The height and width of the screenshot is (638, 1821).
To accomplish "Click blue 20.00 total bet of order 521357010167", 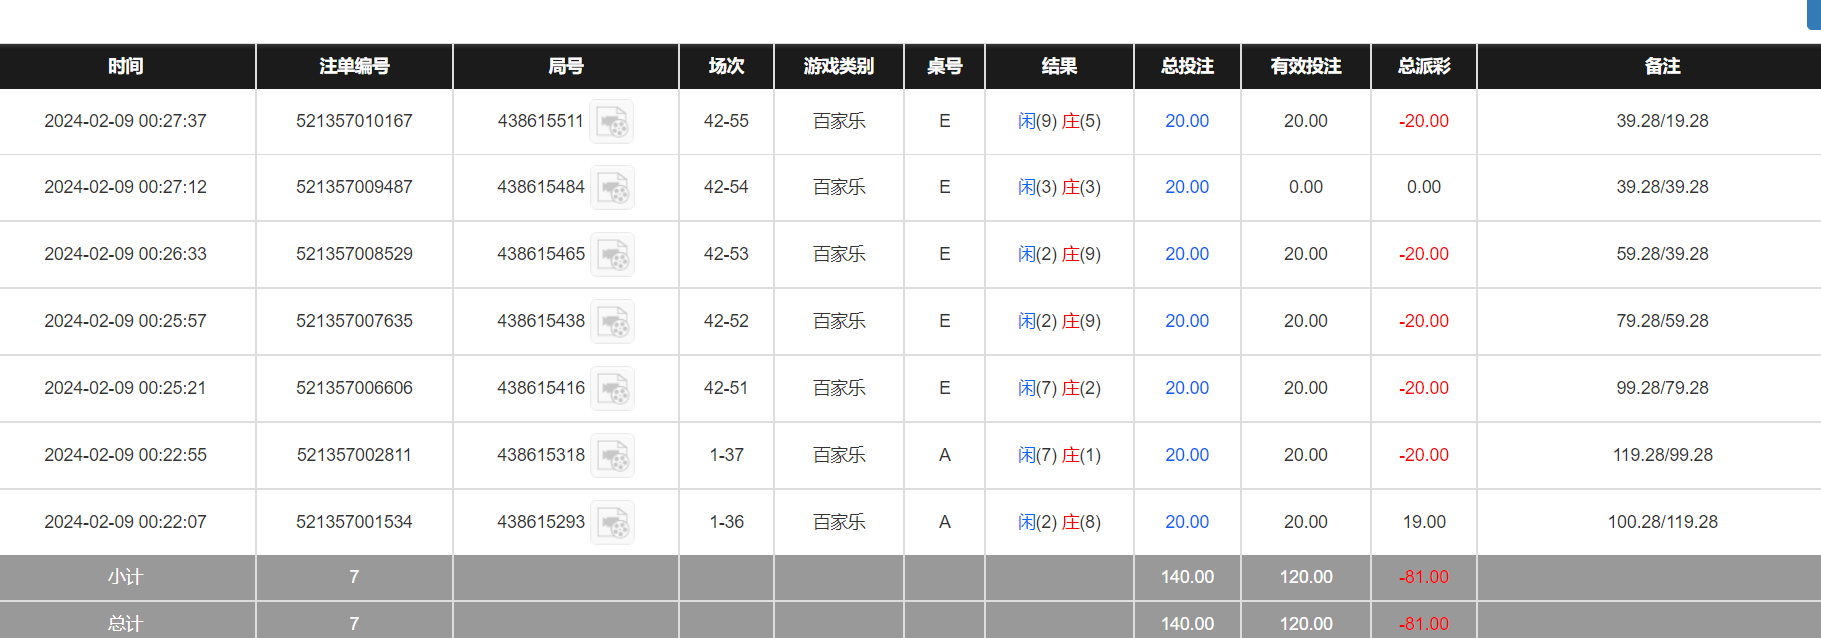I will (x=1187, y=121).
